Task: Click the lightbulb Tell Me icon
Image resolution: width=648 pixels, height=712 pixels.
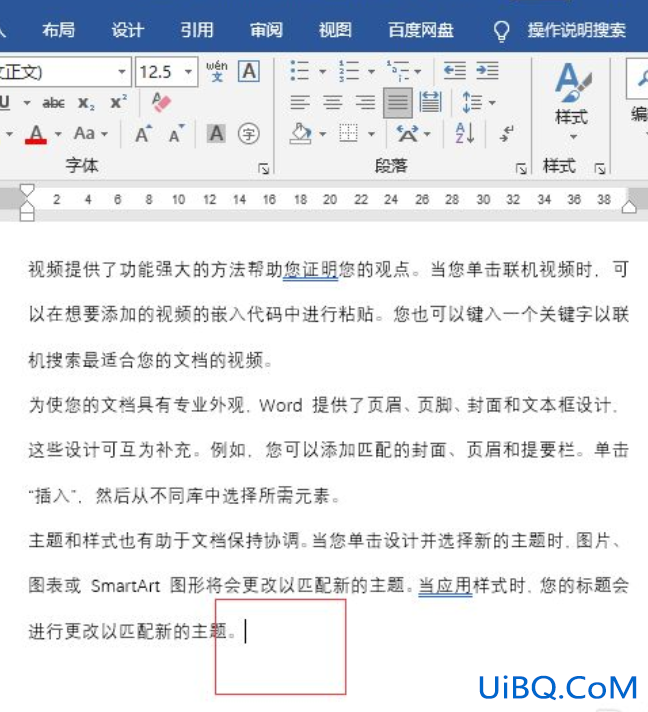Action: click(x=501, y=31)
